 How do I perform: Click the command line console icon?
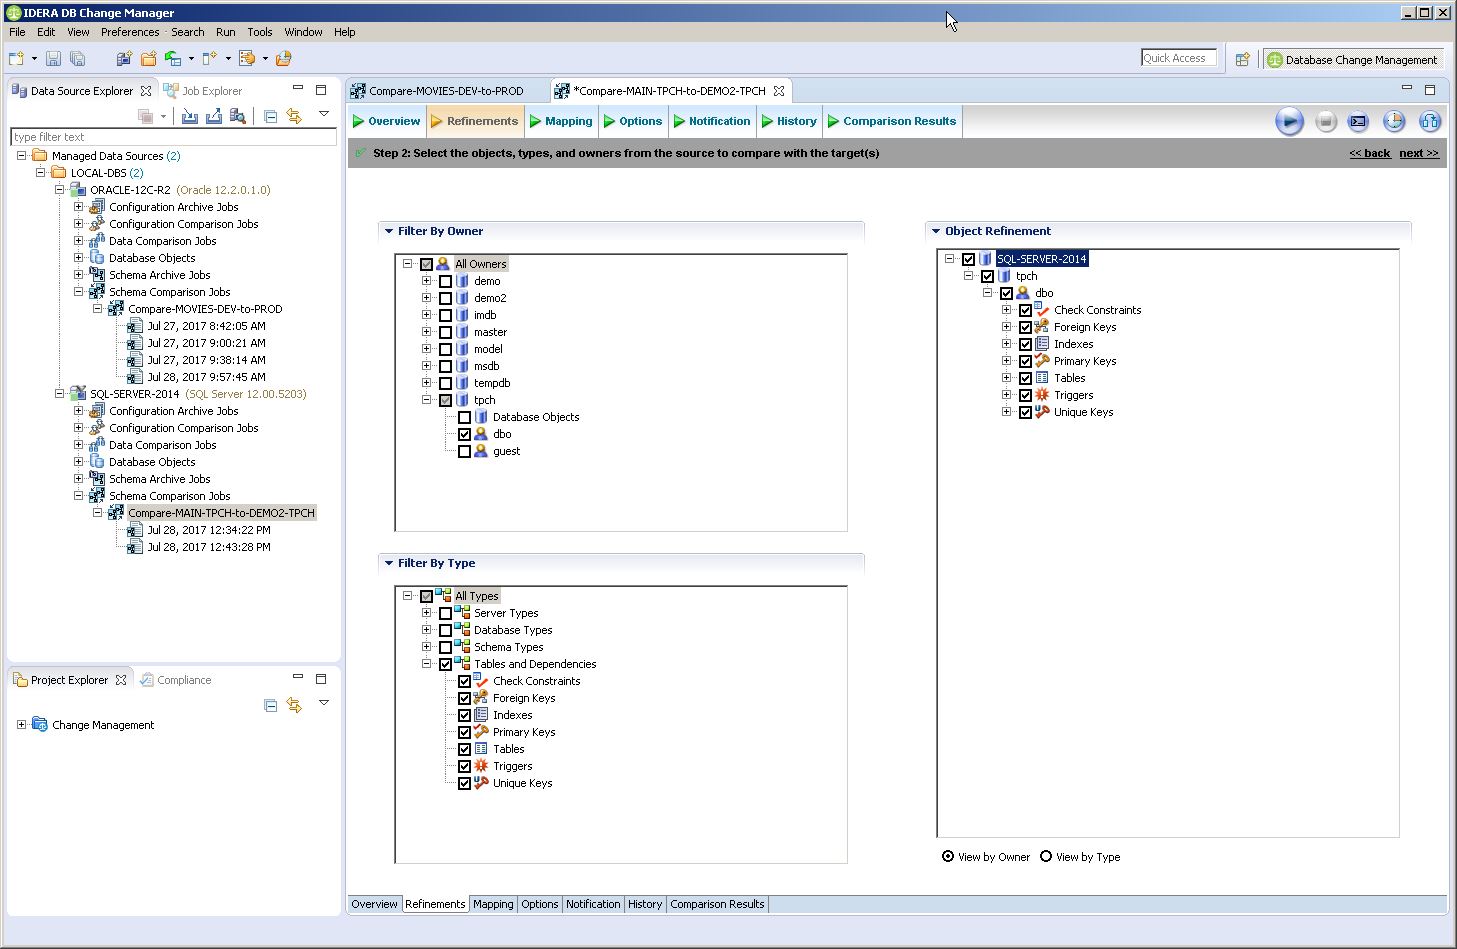tap(1358, 122)
